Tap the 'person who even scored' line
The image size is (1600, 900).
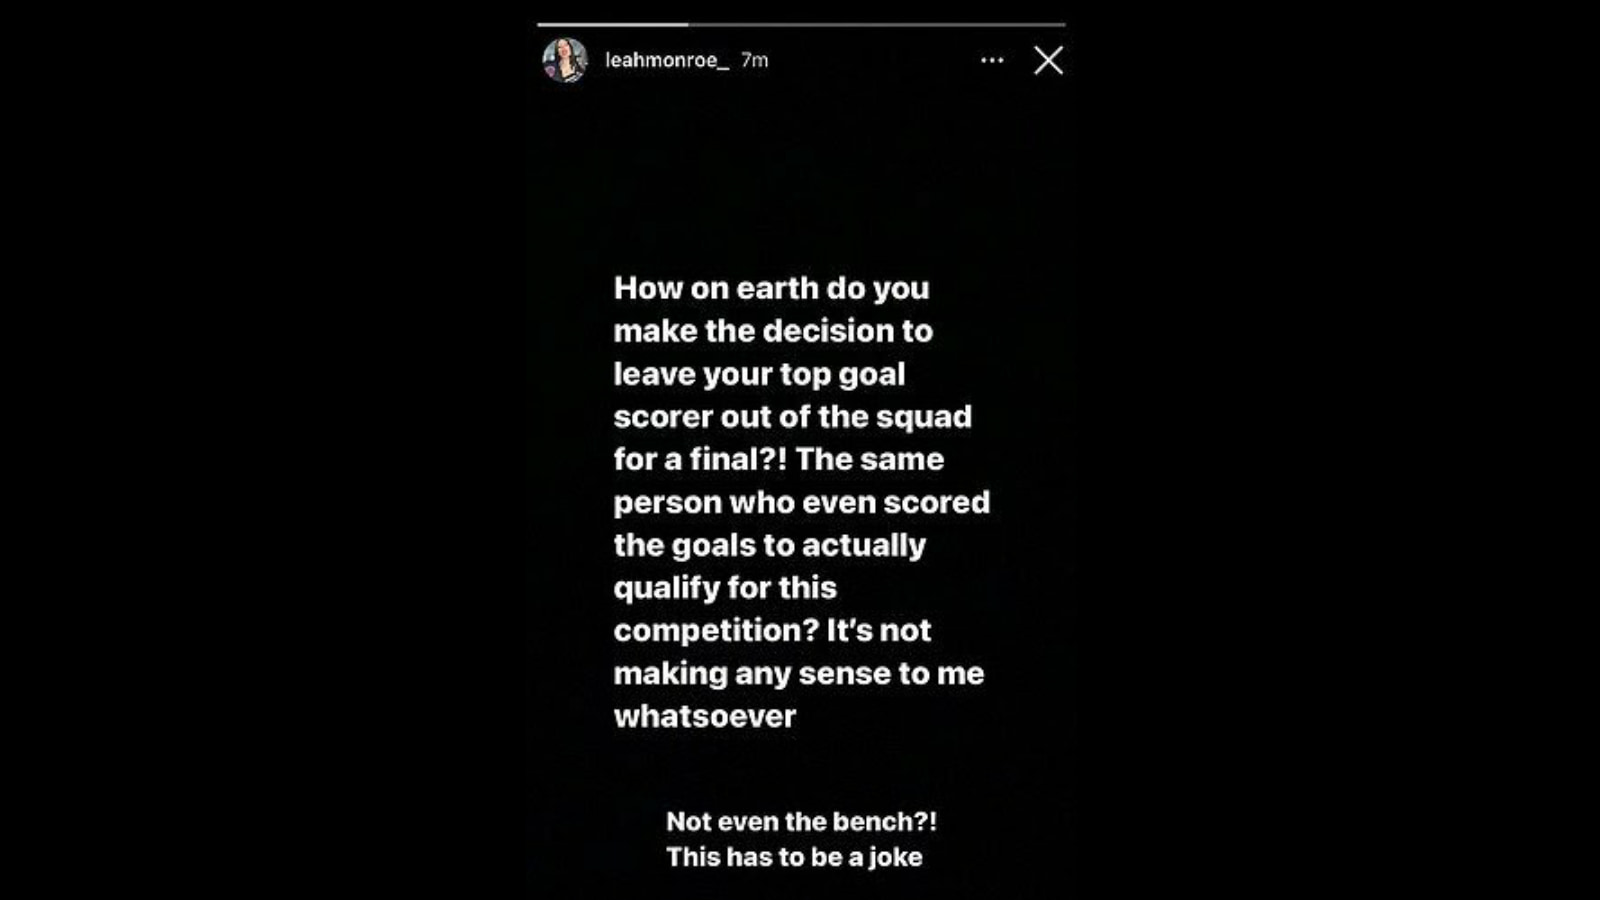tap(802, 502)
